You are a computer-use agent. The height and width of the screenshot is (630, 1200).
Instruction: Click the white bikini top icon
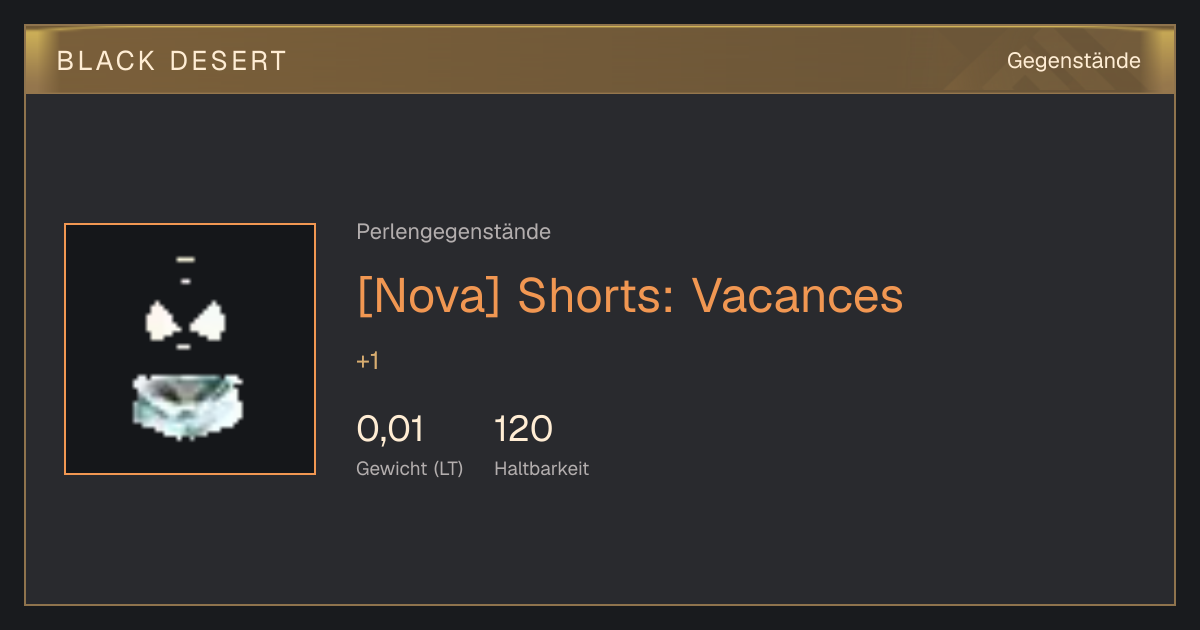pos(185,321)
